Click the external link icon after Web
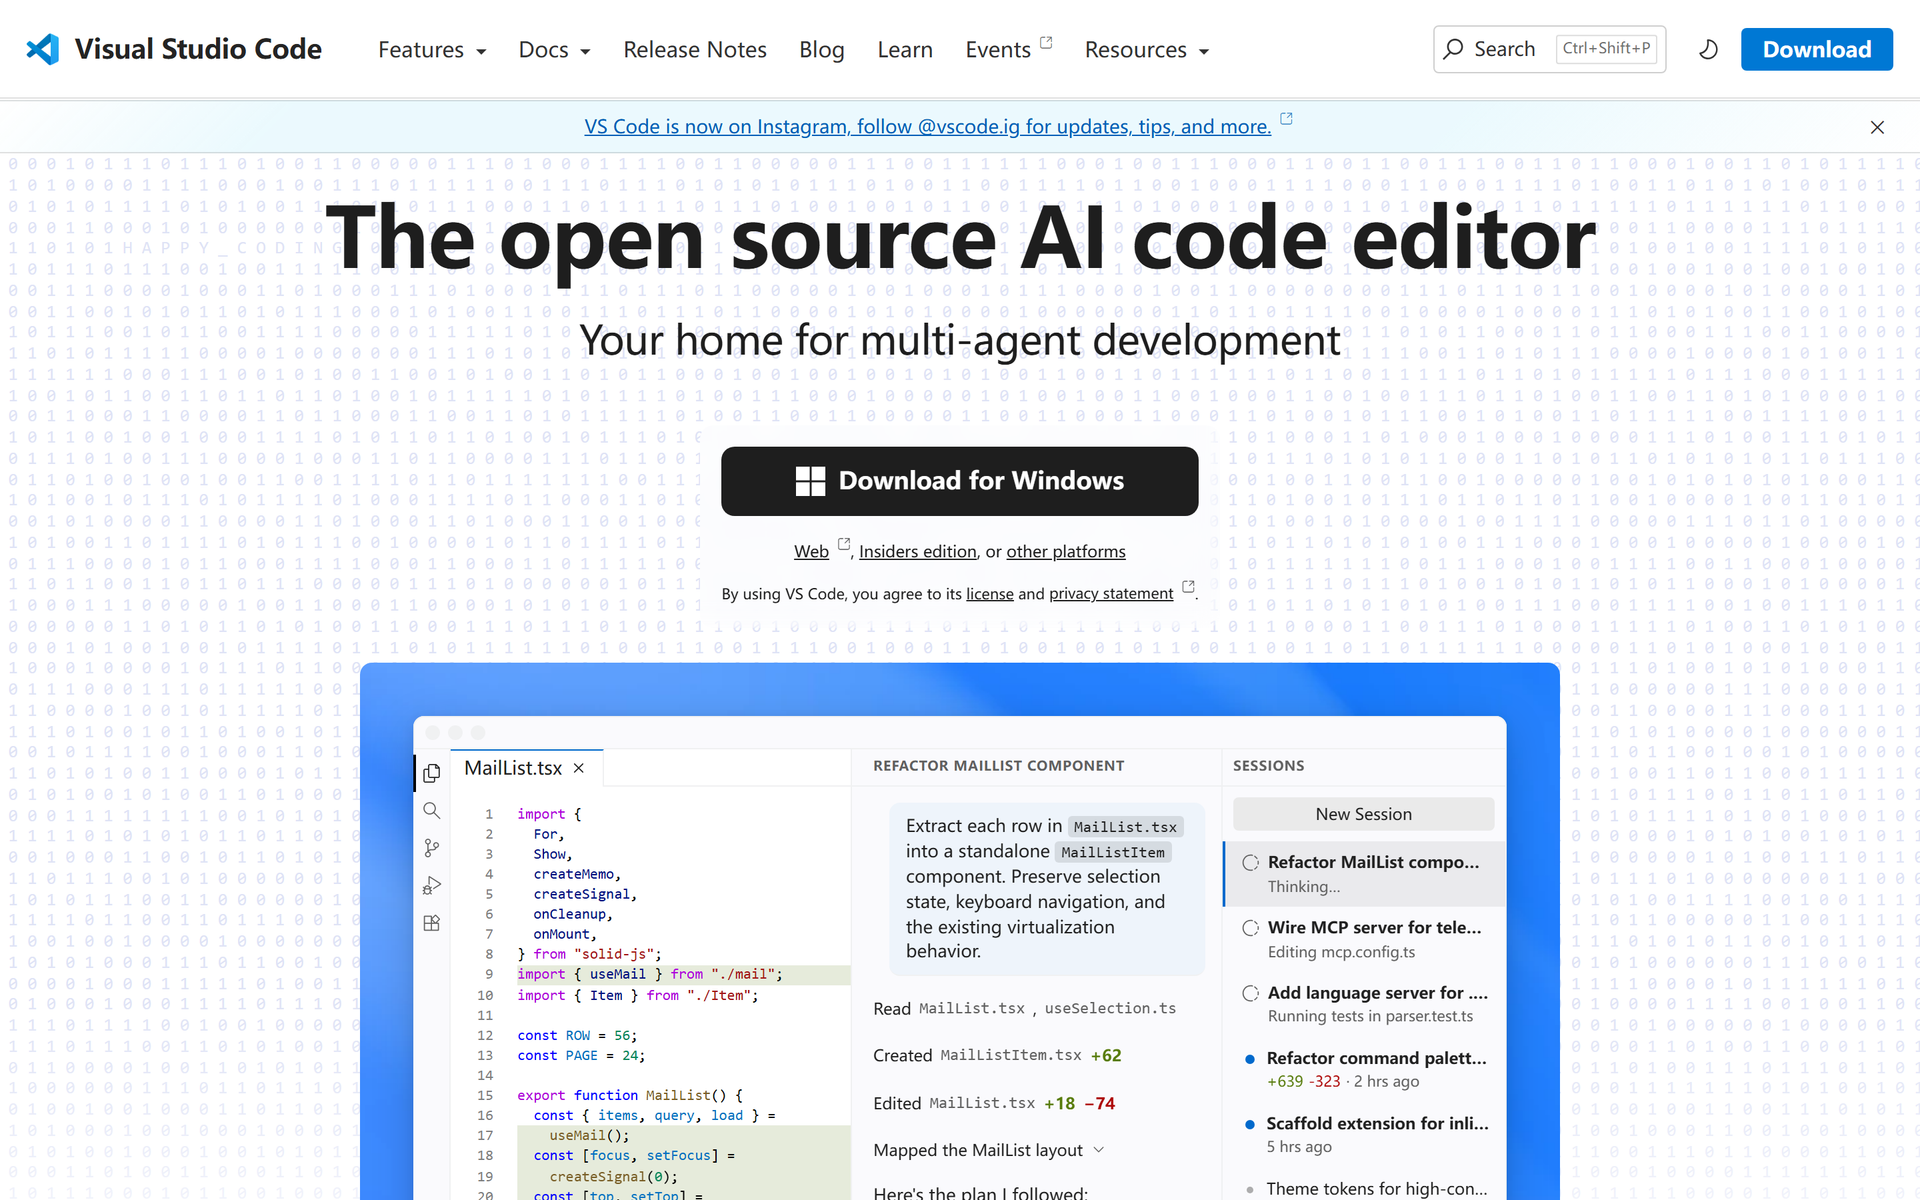 click(844, 544)
